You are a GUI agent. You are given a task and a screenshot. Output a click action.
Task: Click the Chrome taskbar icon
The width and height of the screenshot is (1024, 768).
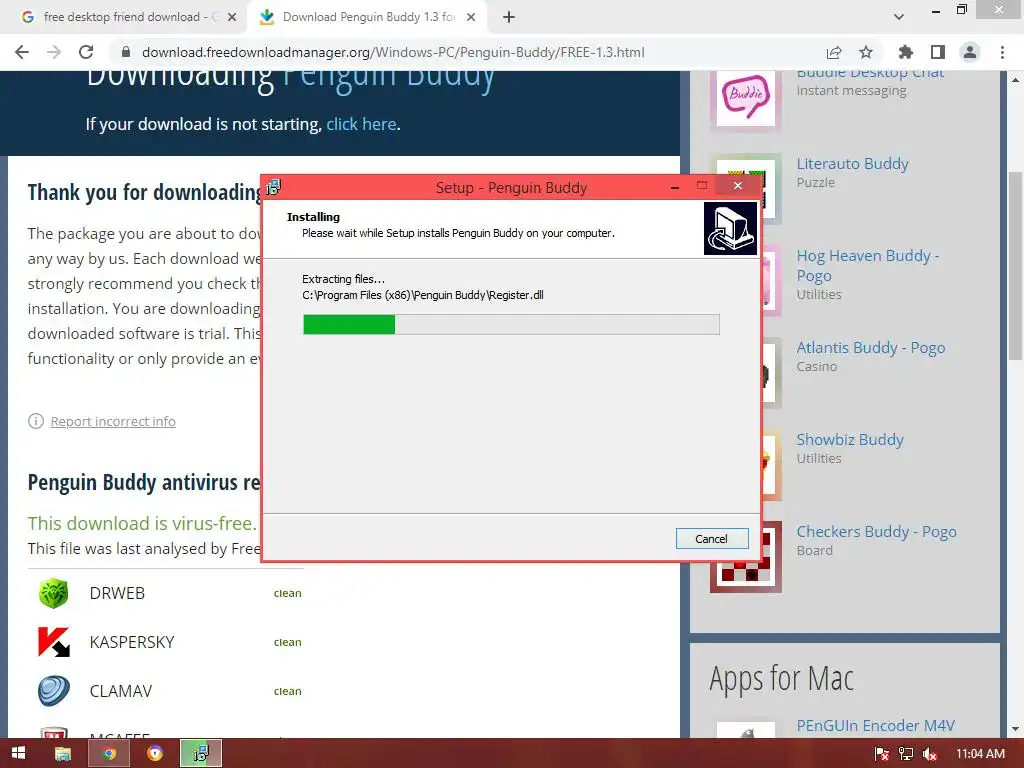[109, 754]
